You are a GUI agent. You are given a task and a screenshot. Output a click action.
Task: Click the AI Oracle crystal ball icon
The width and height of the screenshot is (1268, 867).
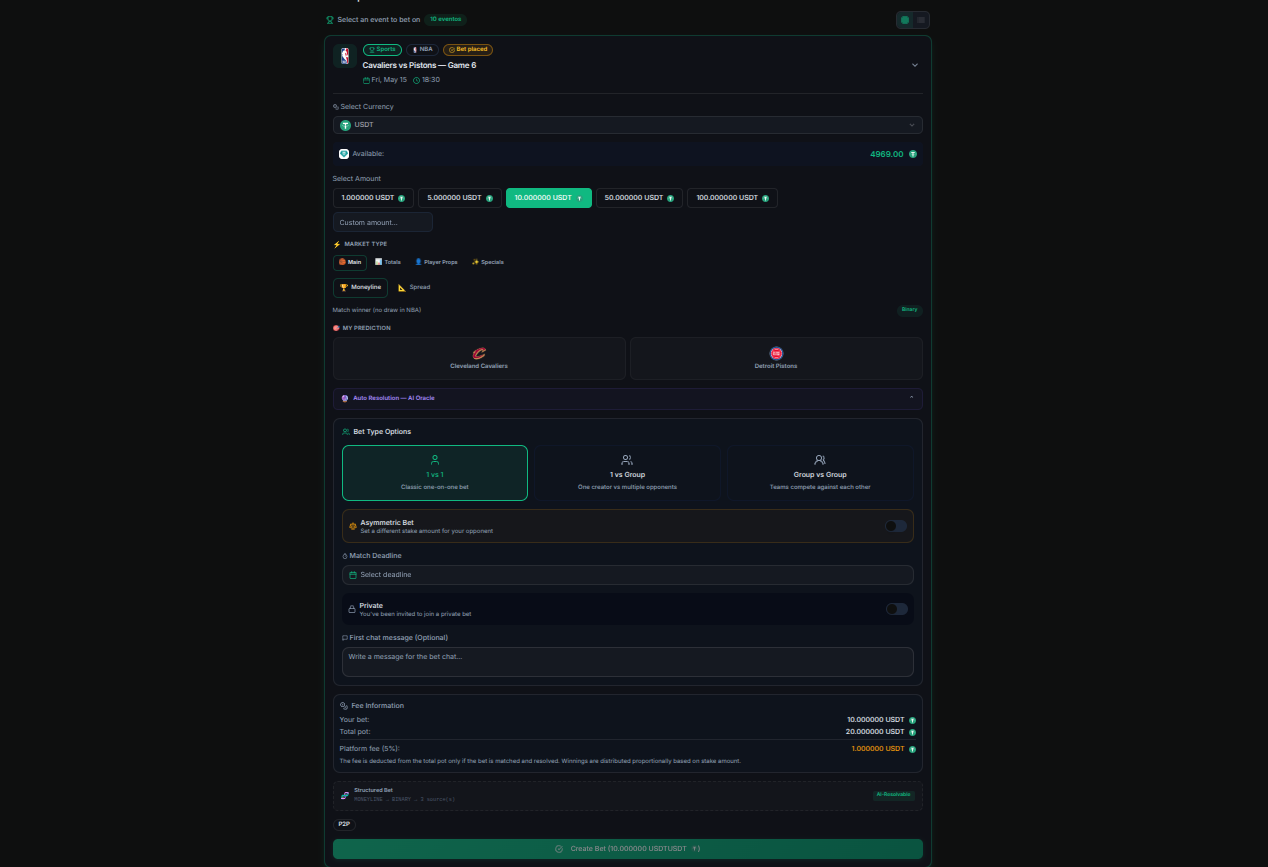[345, 398]
